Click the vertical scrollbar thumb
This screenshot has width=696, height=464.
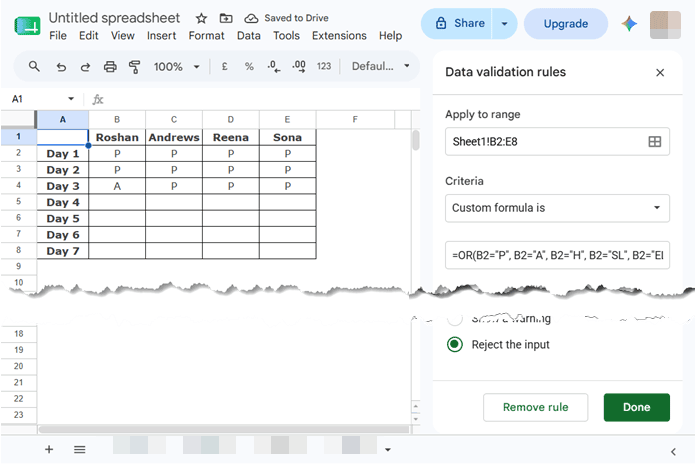point(416,140)
